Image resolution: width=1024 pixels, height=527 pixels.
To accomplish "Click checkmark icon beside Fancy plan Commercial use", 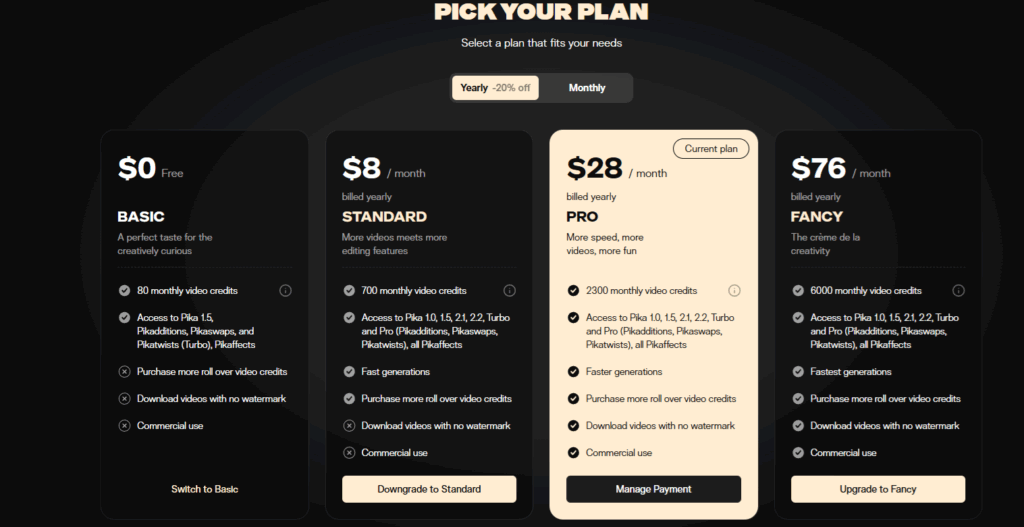I will [798, 453].
